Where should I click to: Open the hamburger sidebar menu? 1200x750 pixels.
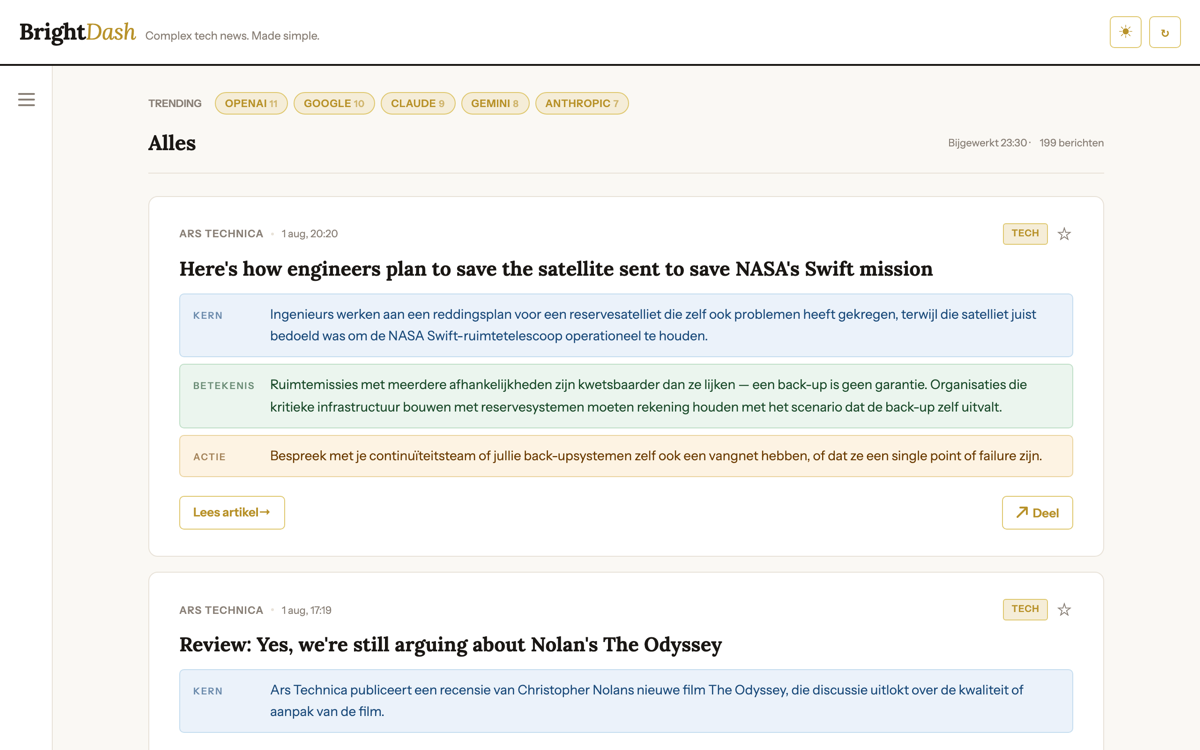(x=26, y=100)
